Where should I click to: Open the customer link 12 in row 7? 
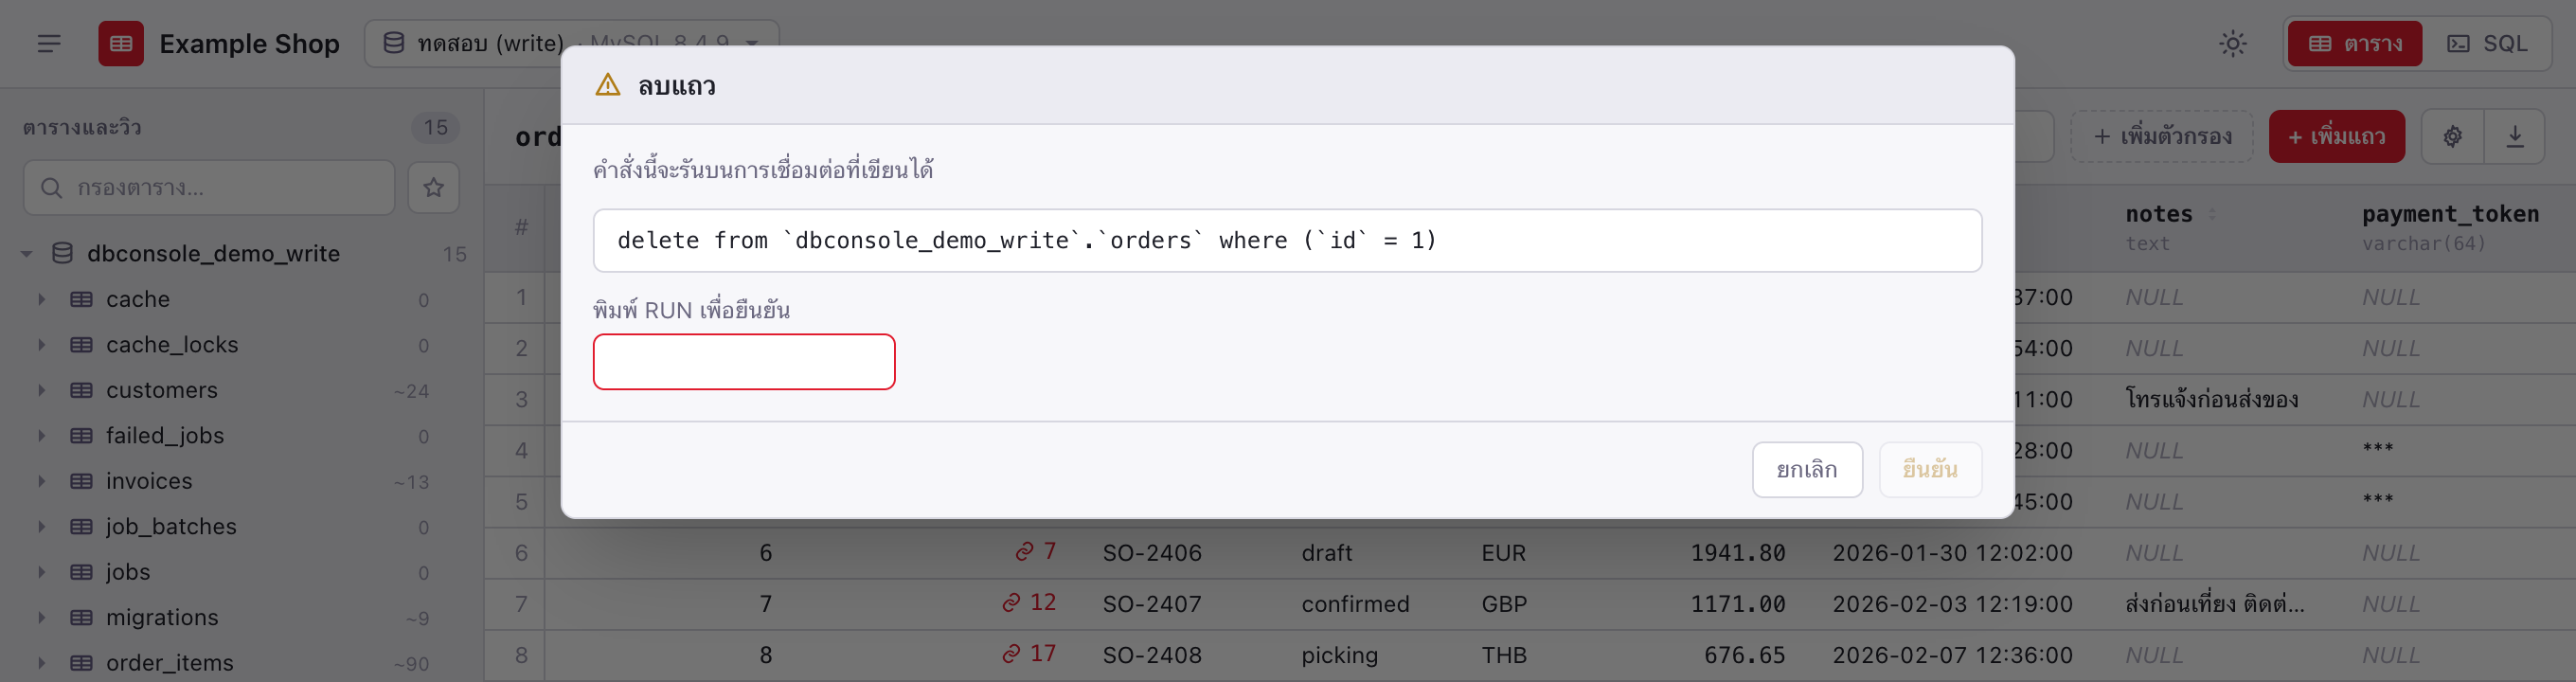click(x=1029, y=602)
